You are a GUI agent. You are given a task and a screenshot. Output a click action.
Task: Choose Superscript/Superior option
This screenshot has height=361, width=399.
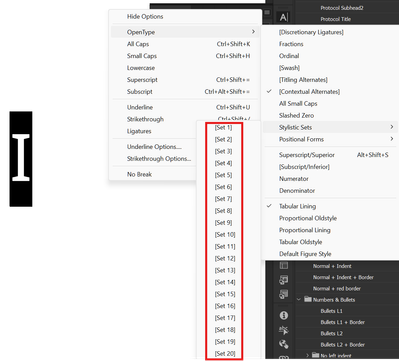307,155
